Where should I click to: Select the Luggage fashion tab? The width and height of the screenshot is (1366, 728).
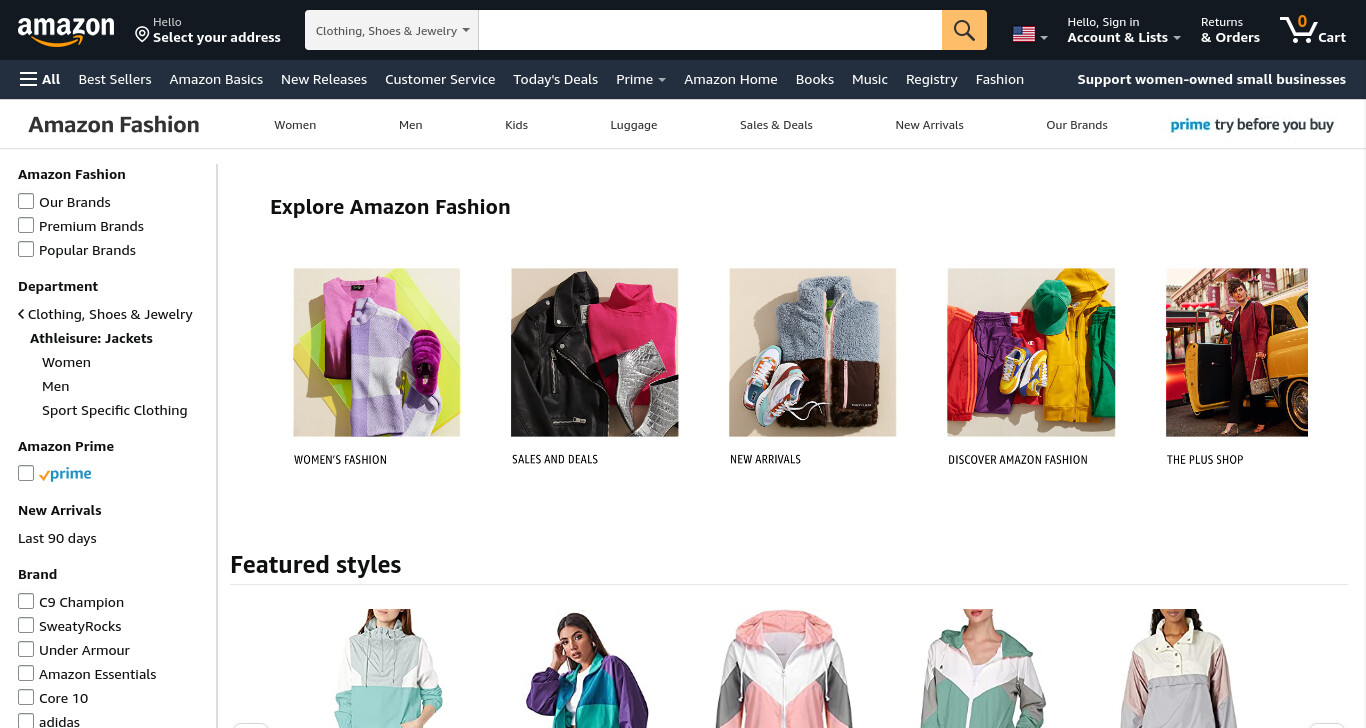coord(634,125)
